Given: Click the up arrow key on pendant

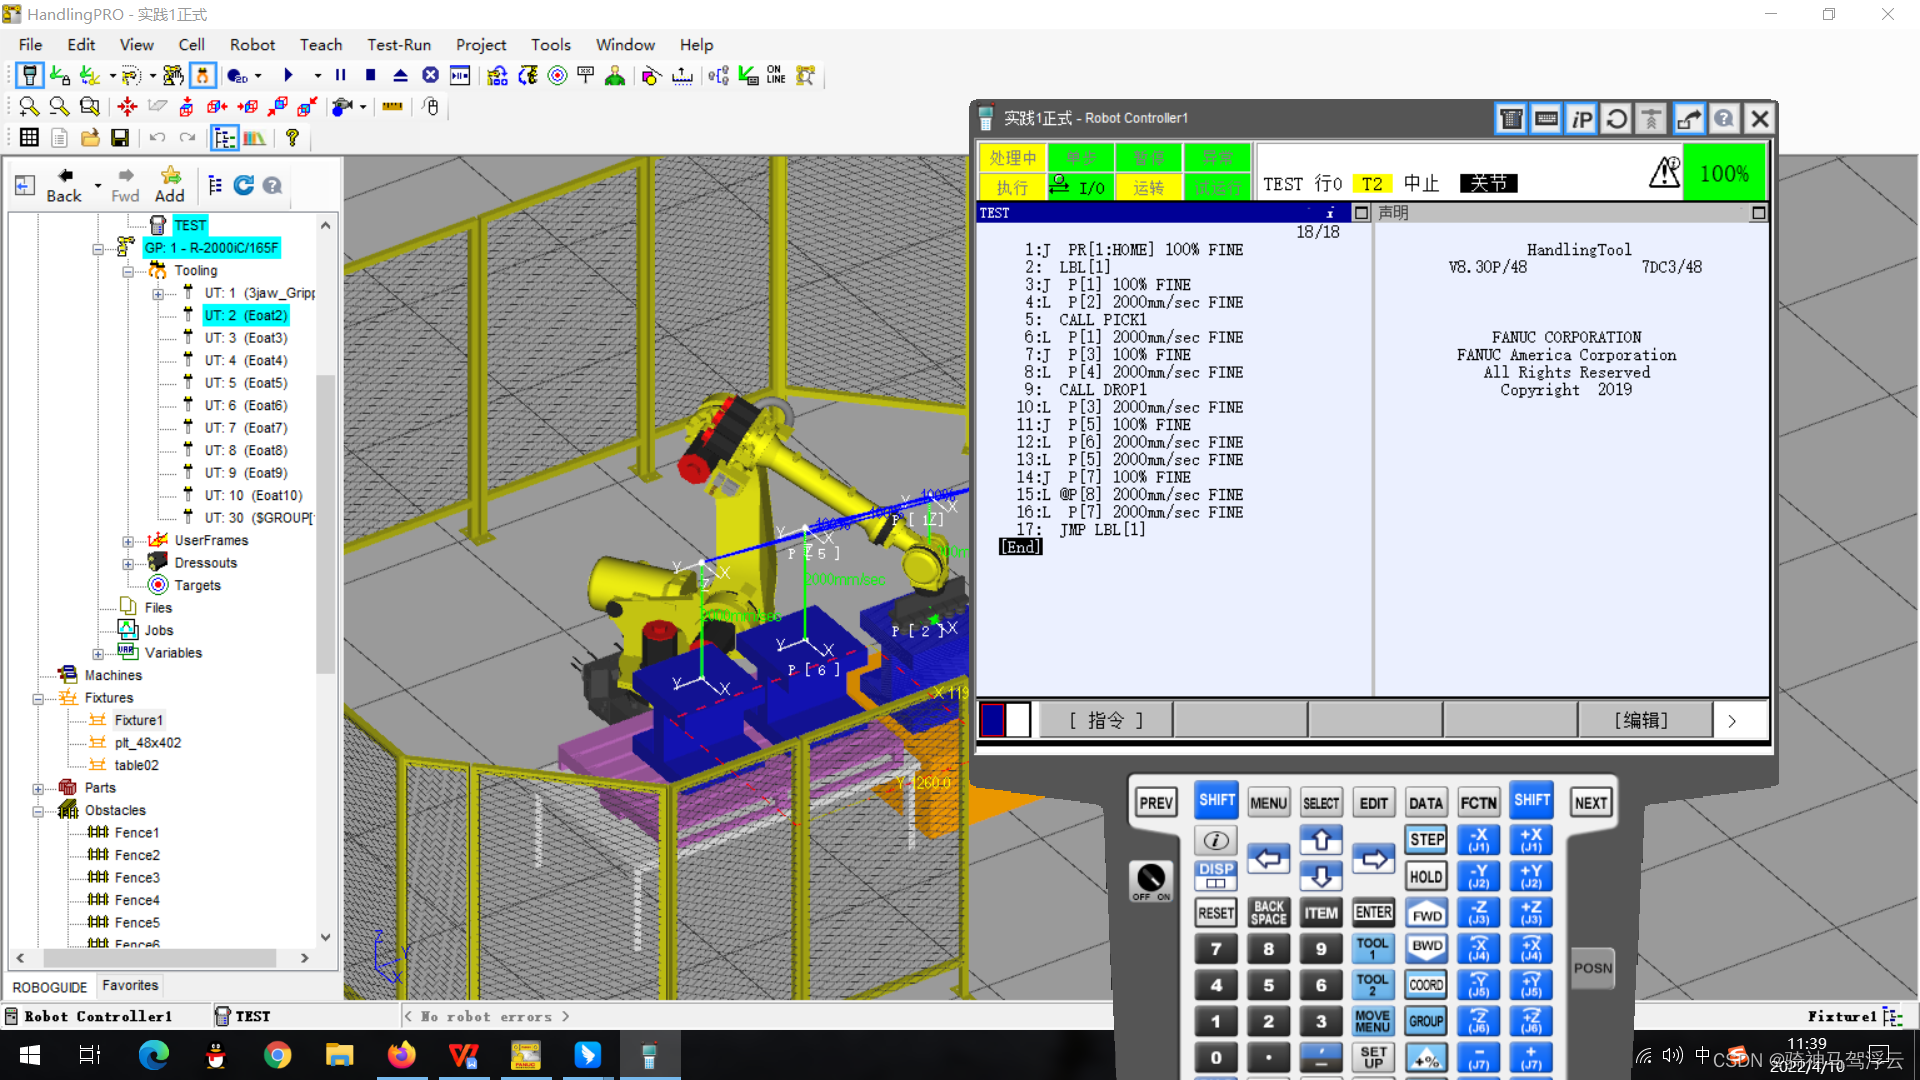Looking at the screenshot, I should pos(1320,840).
